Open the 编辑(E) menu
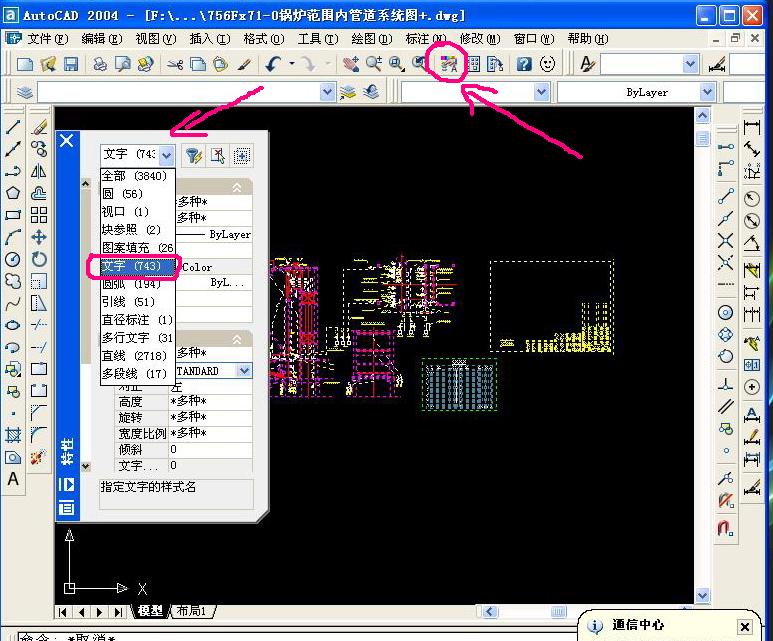 102,38
